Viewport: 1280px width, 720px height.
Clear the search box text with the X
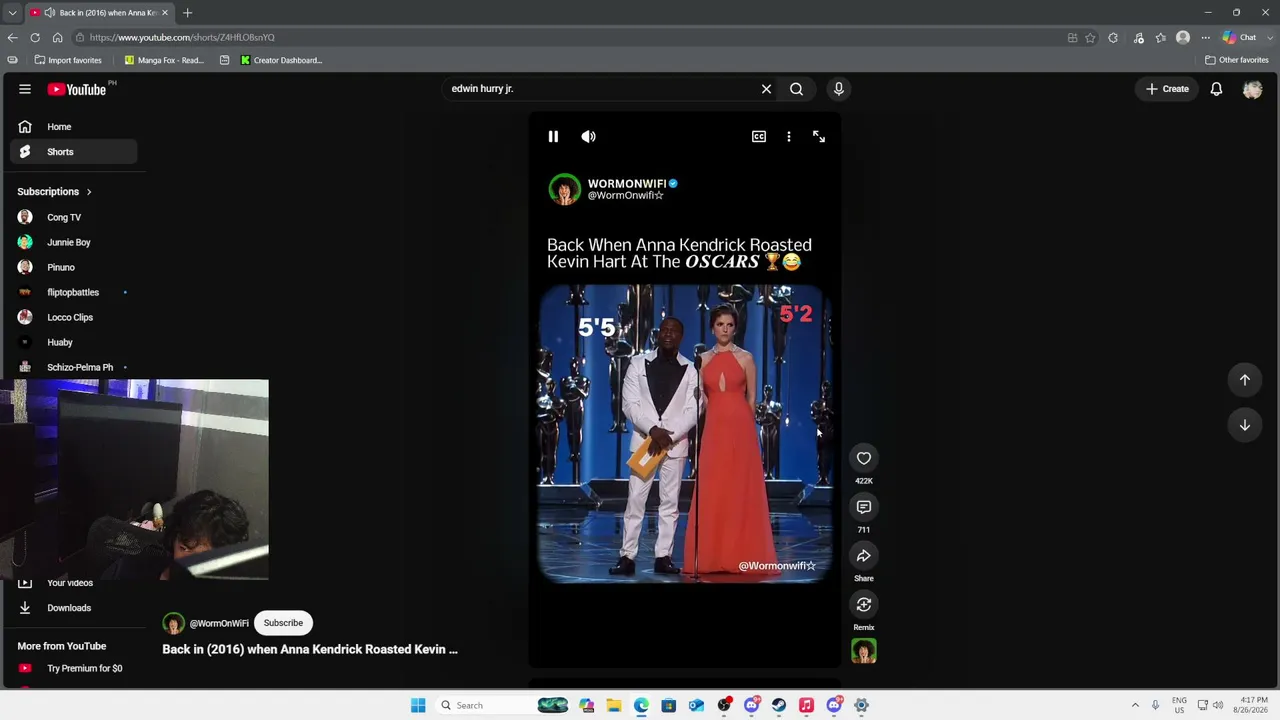(x=766, y=89)
